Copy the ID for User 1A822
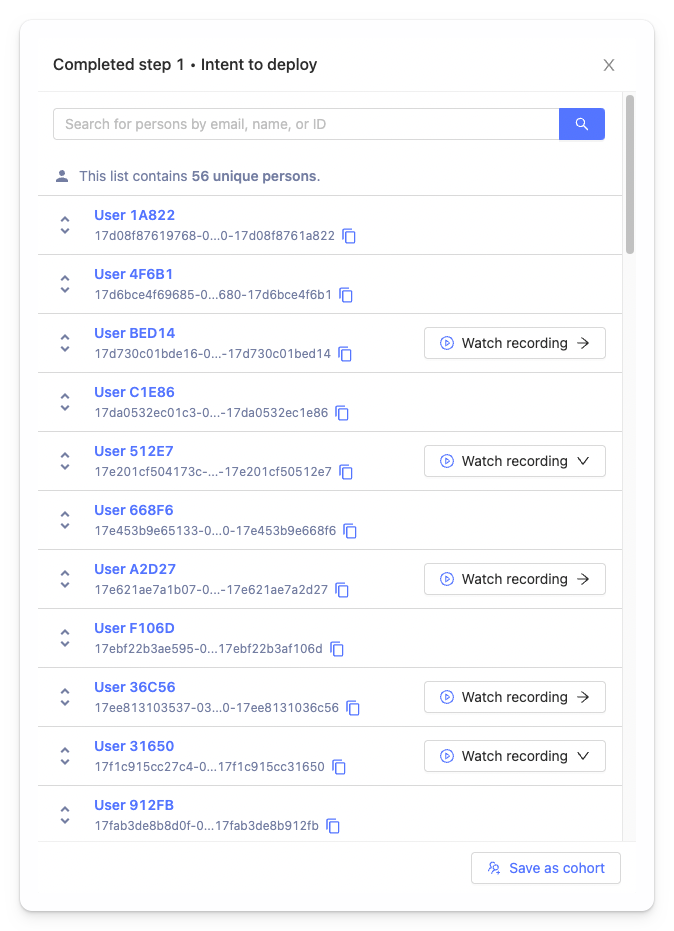This screenshot has width=674, height=931. [349, 236]
